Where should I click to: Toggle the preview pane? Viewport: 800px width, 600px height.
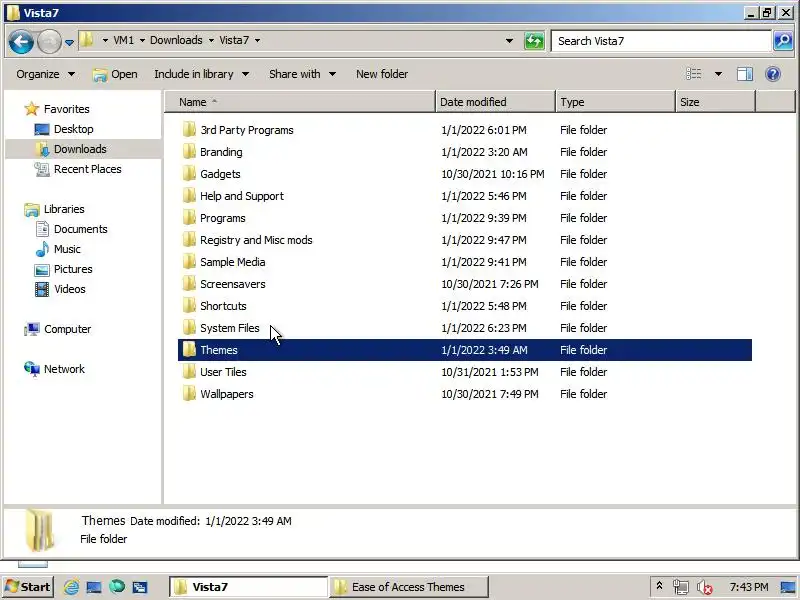(745, 74)
